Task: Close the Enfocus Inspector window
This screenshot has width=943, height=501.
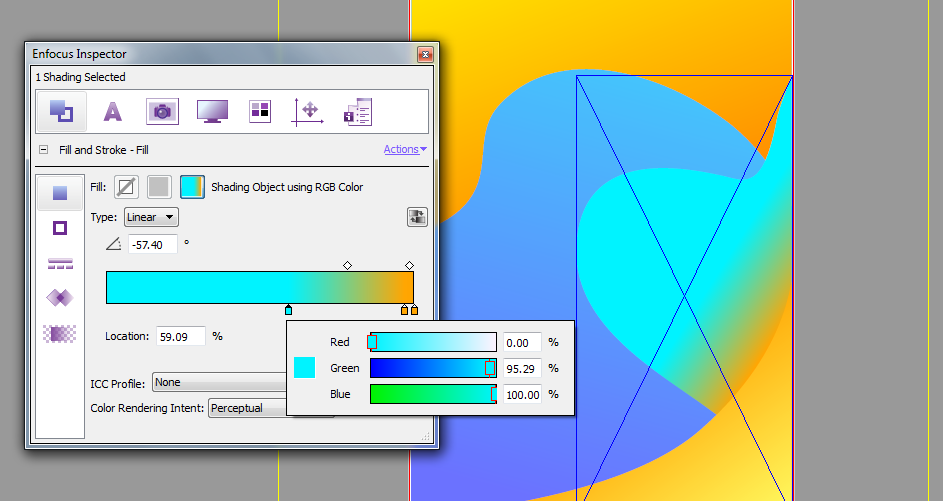Action: (425, 54)
